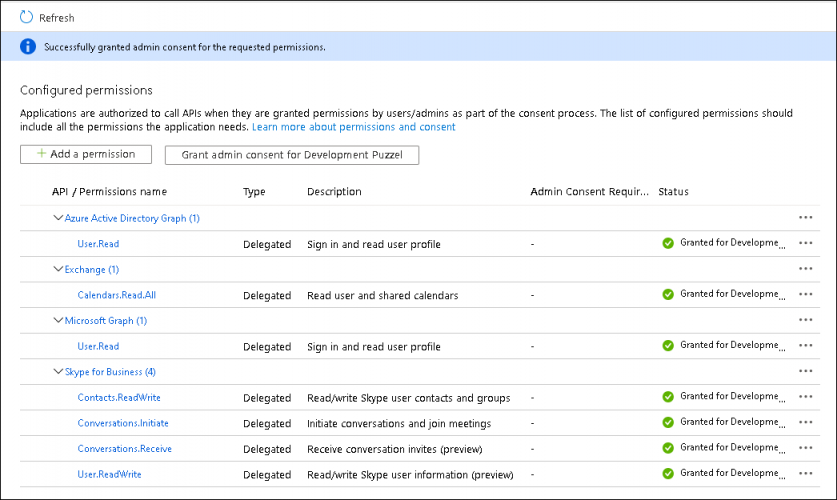Collapse the Azure Active Directory Graph group
This screenshot has height=500, width=837.
coord(57,218)
